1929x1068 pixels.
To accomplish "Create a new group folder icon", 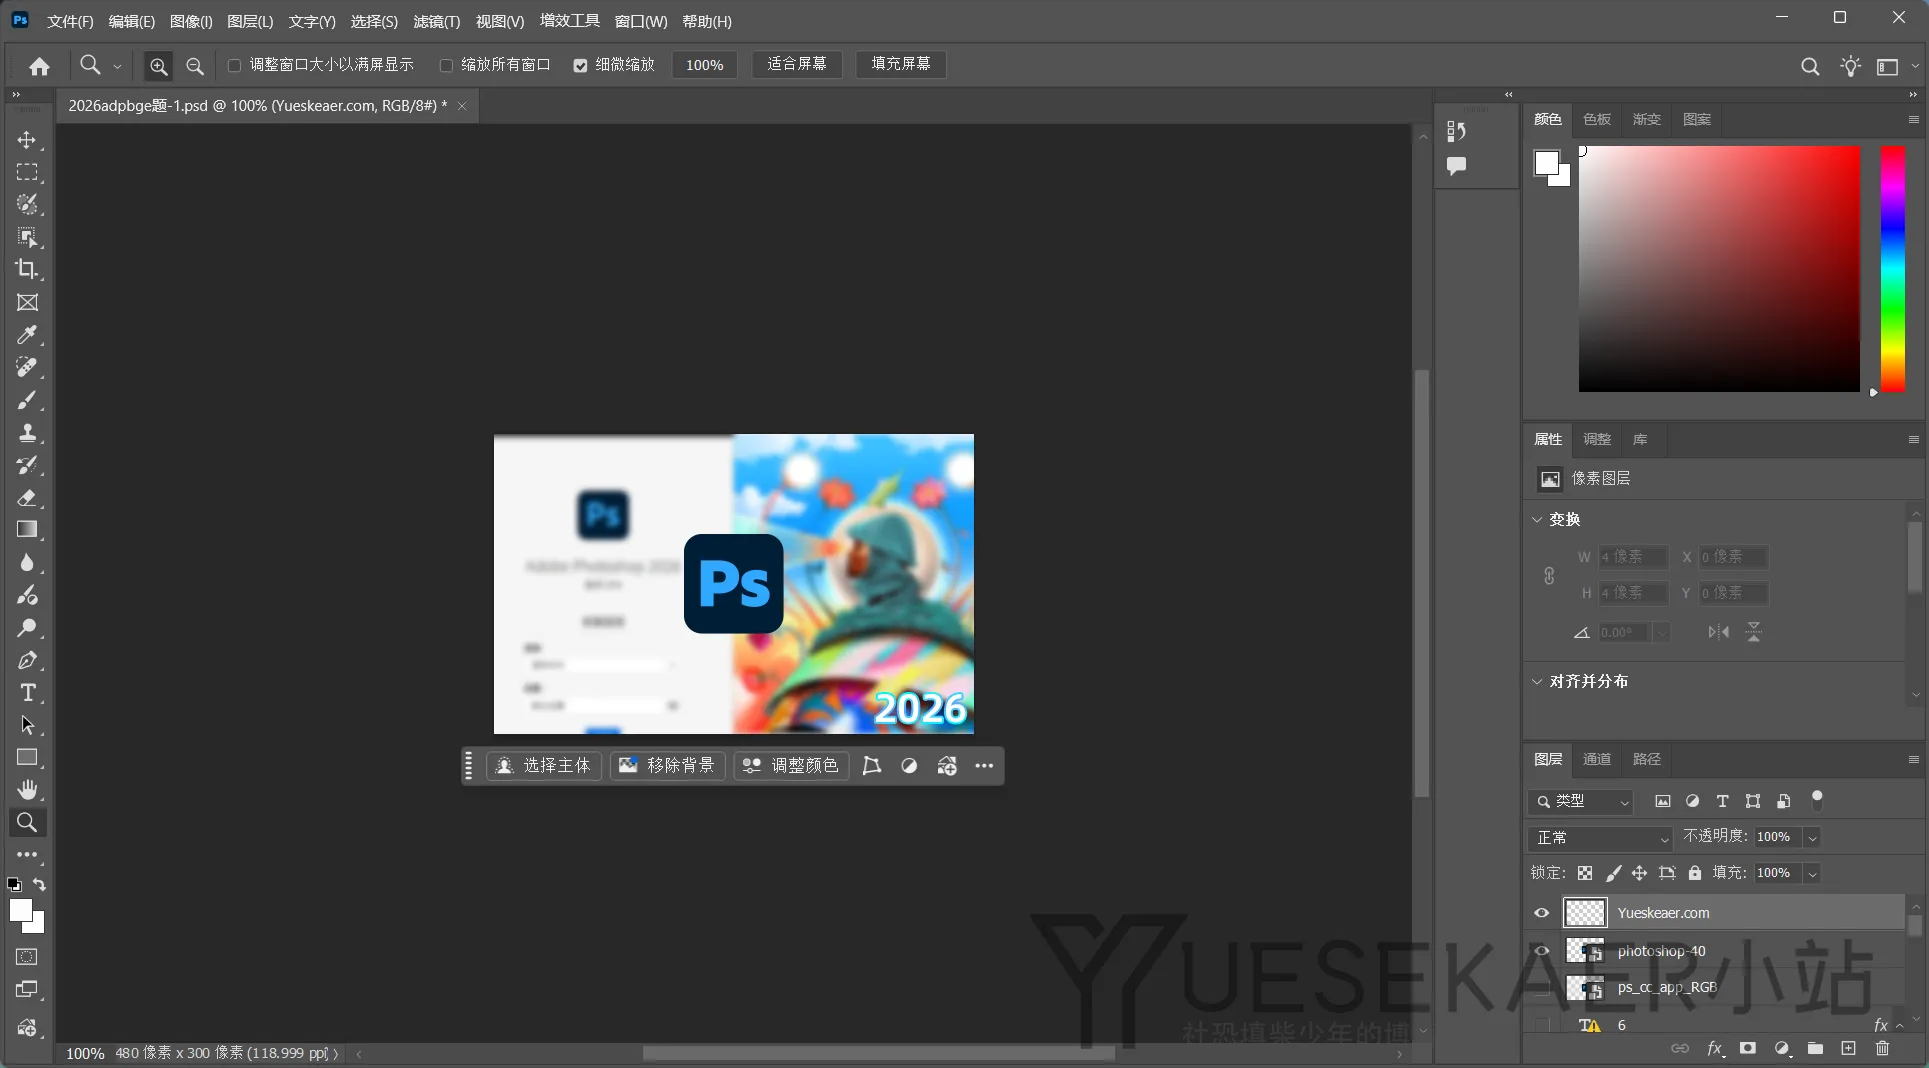I will (x=1815, y=1048).
